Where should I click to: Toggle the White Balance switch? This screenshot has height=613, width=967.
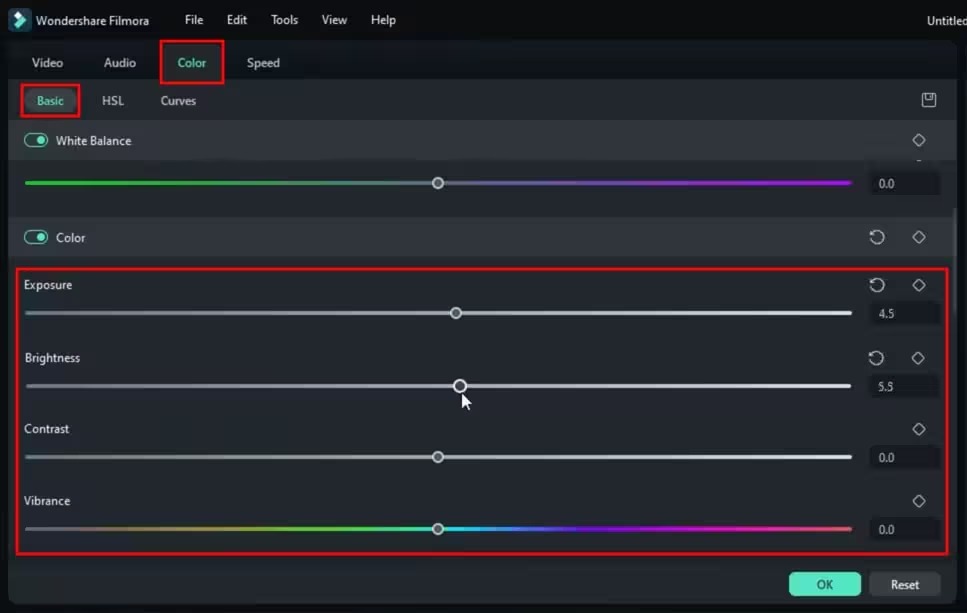click(x=36, y=141)
